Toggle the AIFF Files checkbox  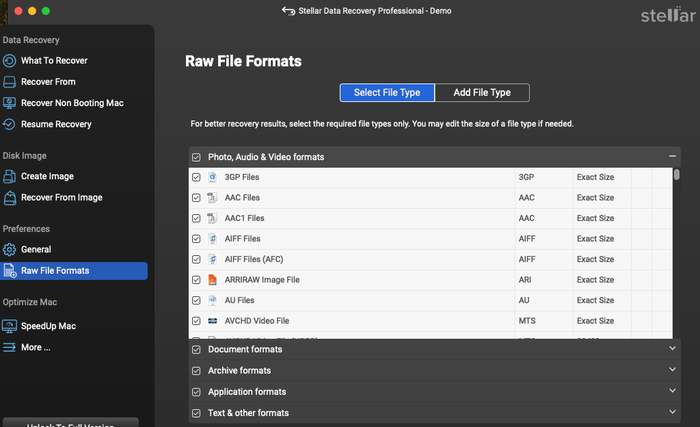196,239
